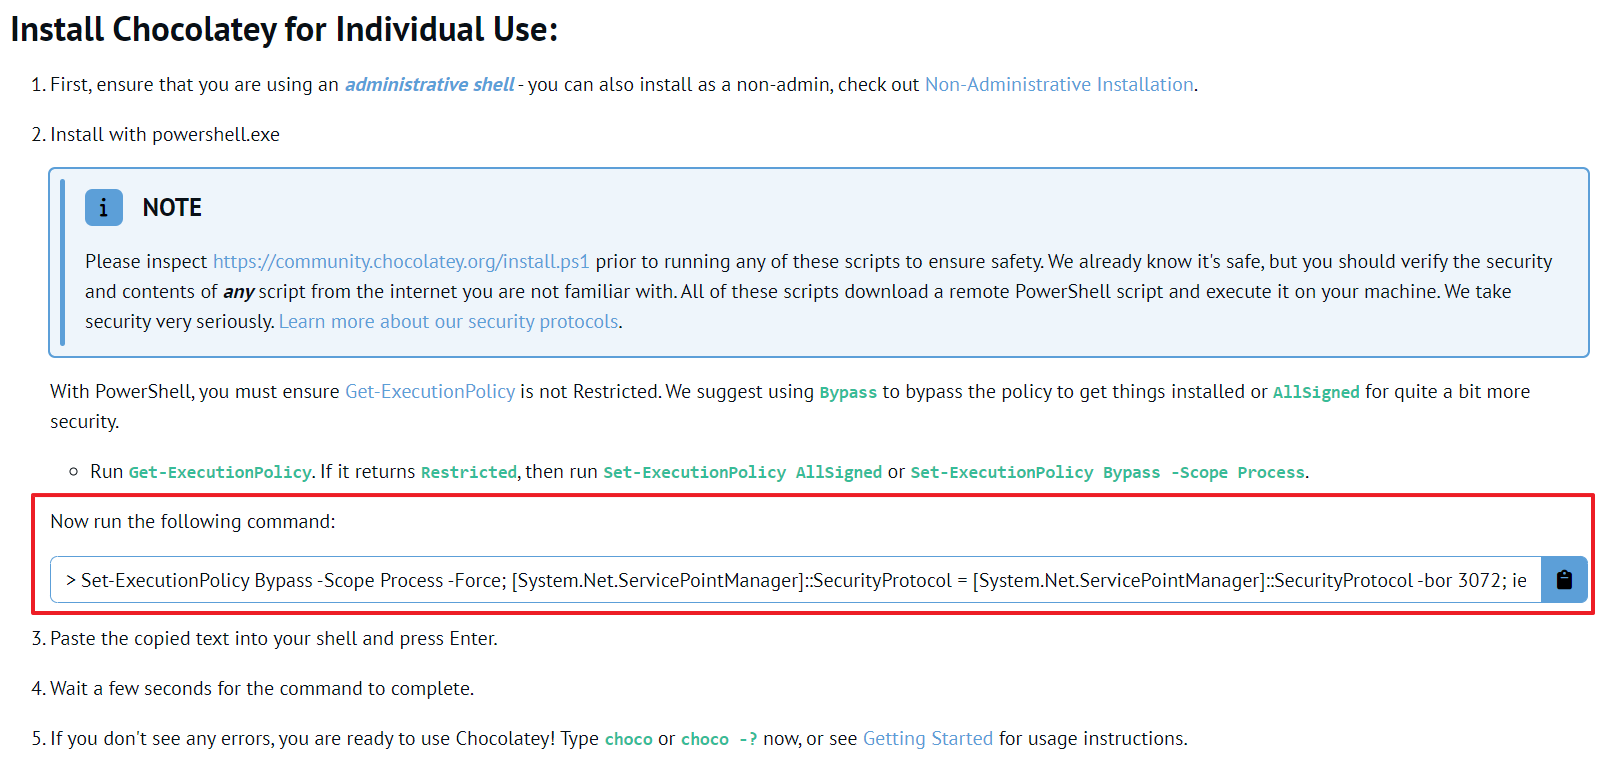Click the NOTE heading text
The width and height of the screenshot is (1605, 767).
[172, 207]
